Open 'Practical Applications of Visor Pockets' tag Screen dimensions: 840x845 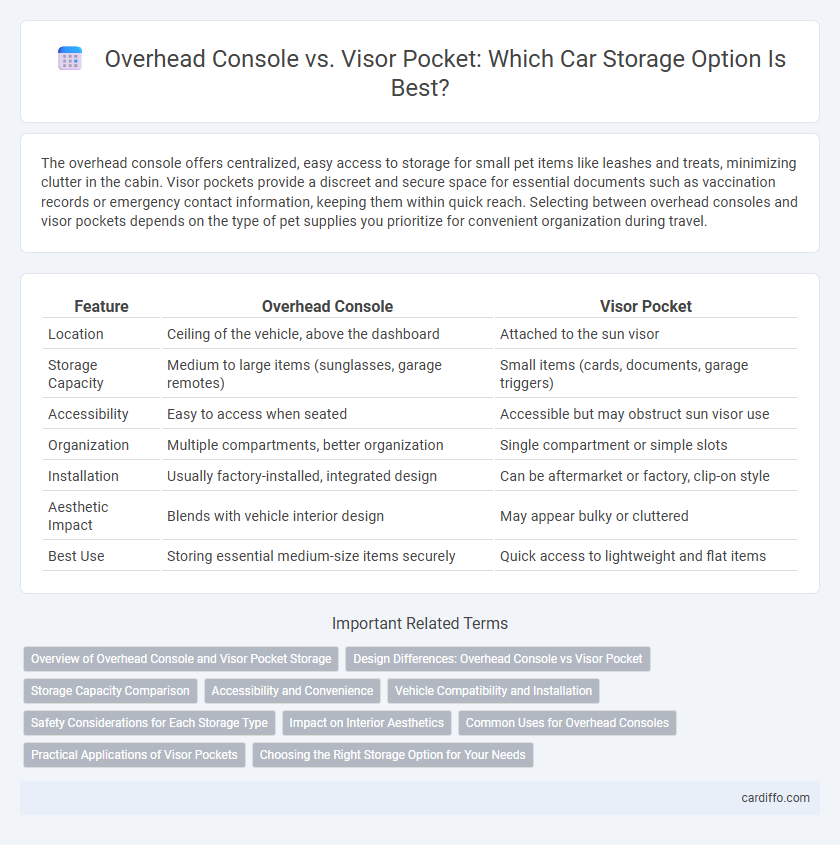(x=134, y=754)
